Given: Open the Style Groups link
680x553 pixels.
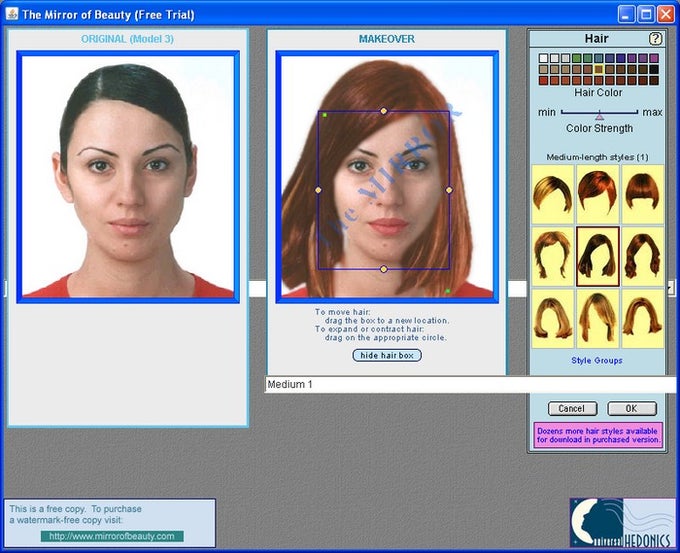Looking at the screenshot, I should point(597,360).
